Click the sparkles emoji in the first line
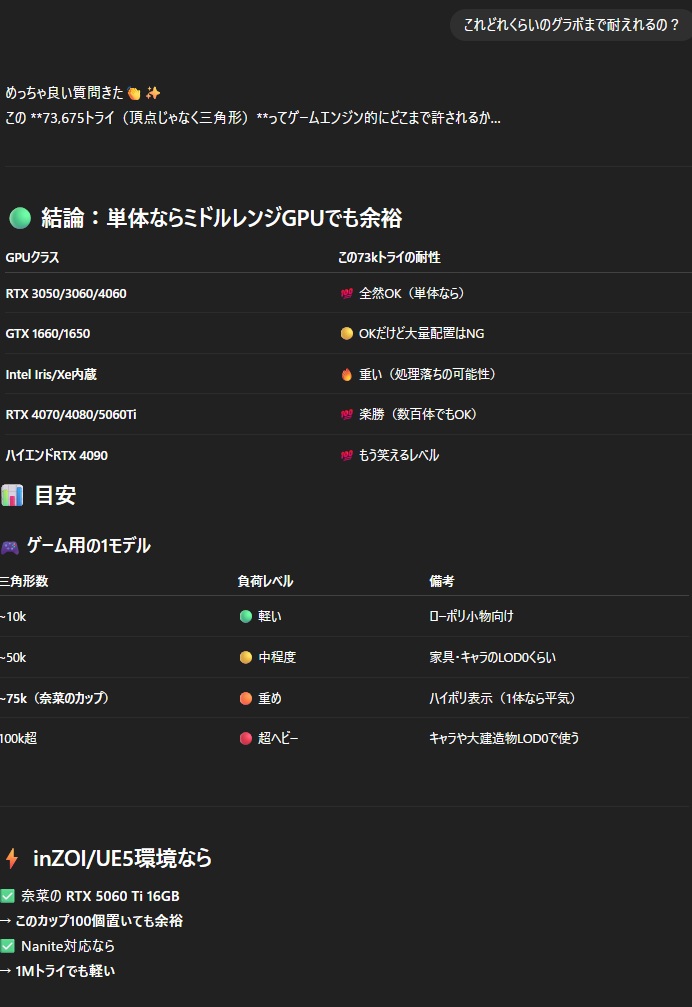 (153, 93)
